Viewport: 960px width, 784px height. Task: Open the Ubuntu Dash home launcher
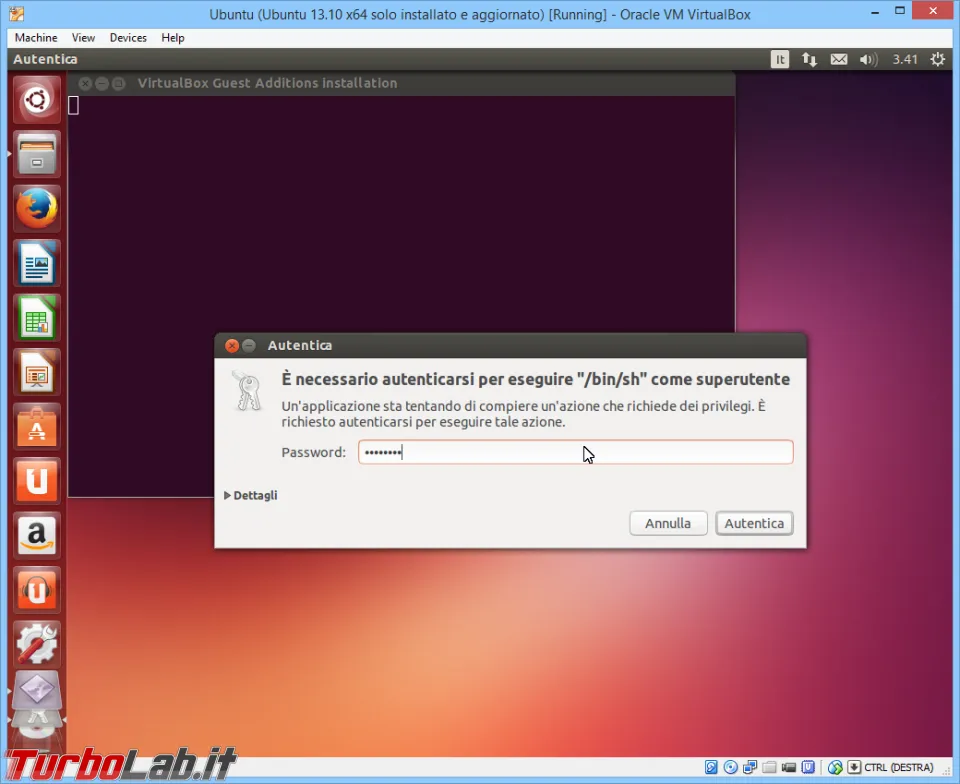point(37,100)
